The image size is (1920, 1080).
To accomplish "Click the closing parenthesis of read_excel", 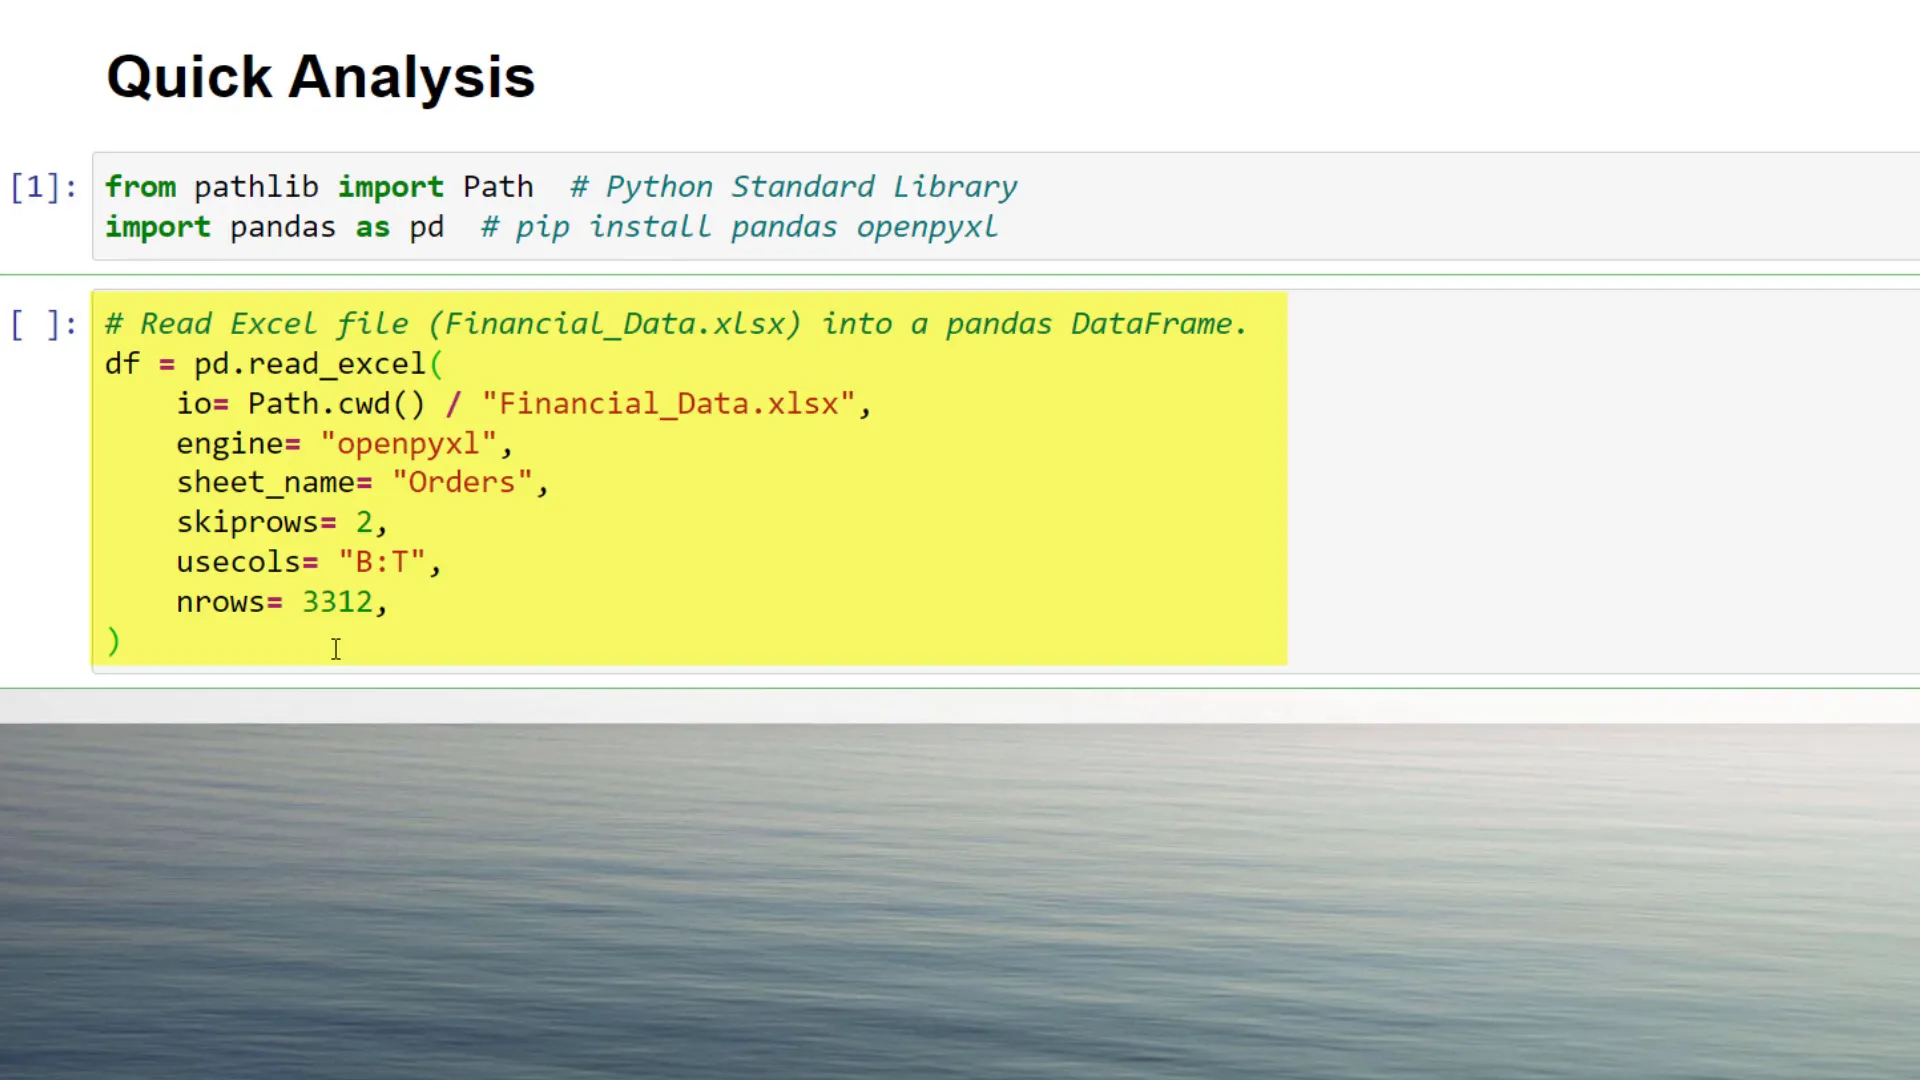I will pyautogui.click(x=112, y=641).
